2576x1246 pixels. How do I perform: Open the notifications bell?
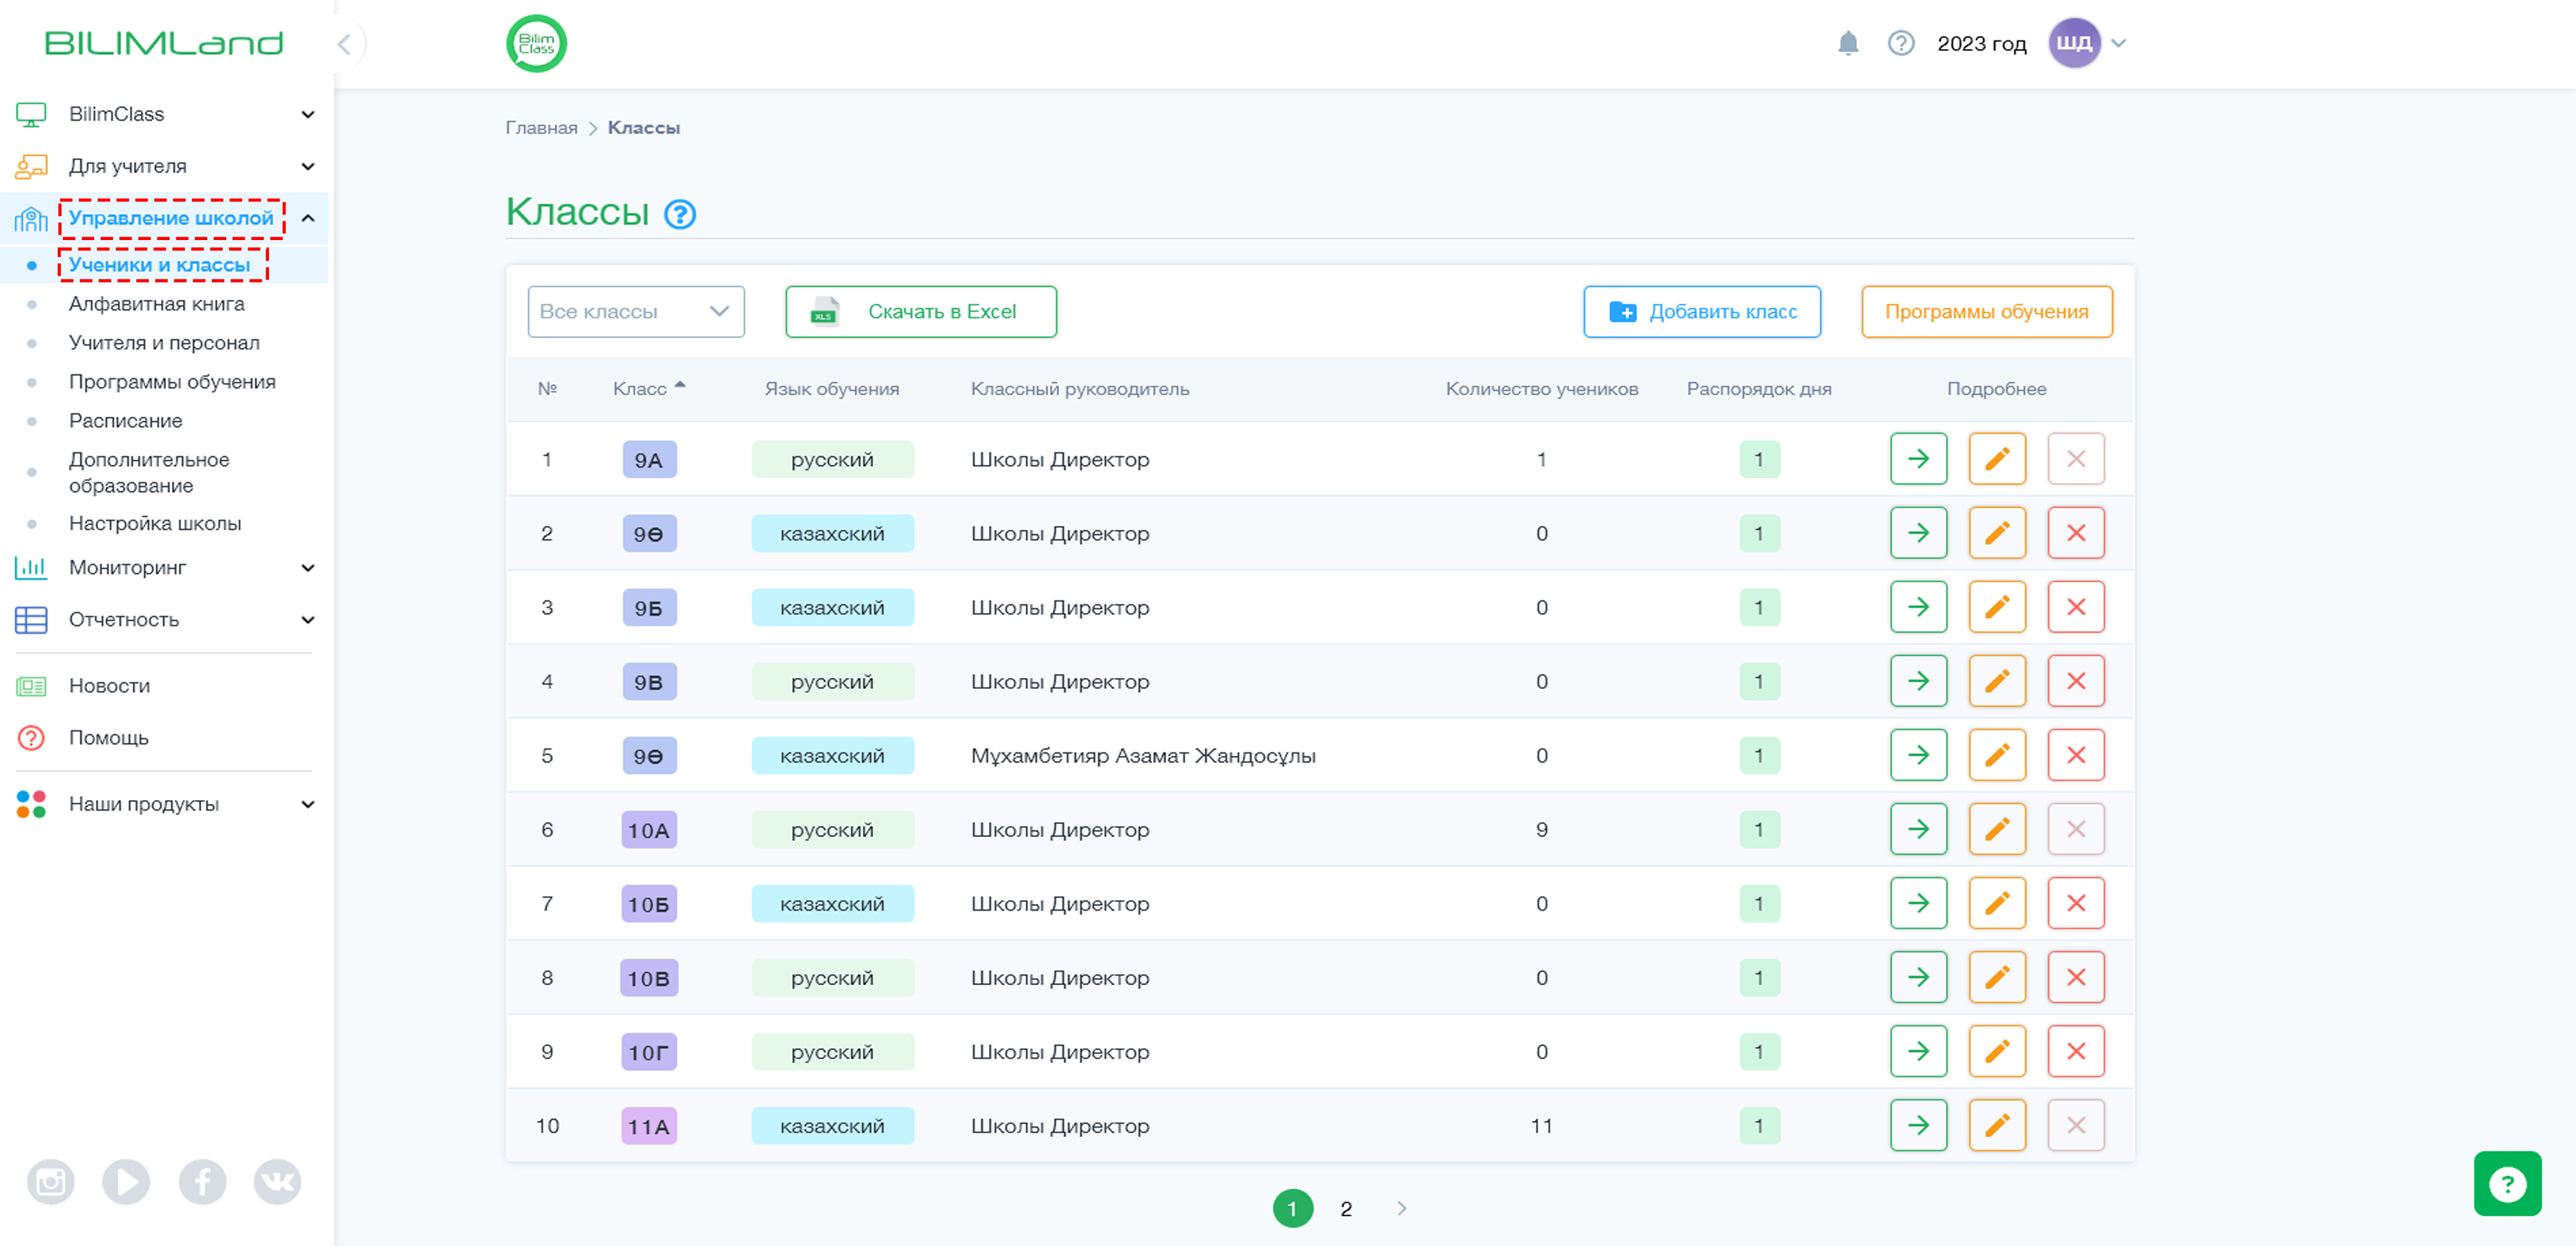[x=1848, y=43]
